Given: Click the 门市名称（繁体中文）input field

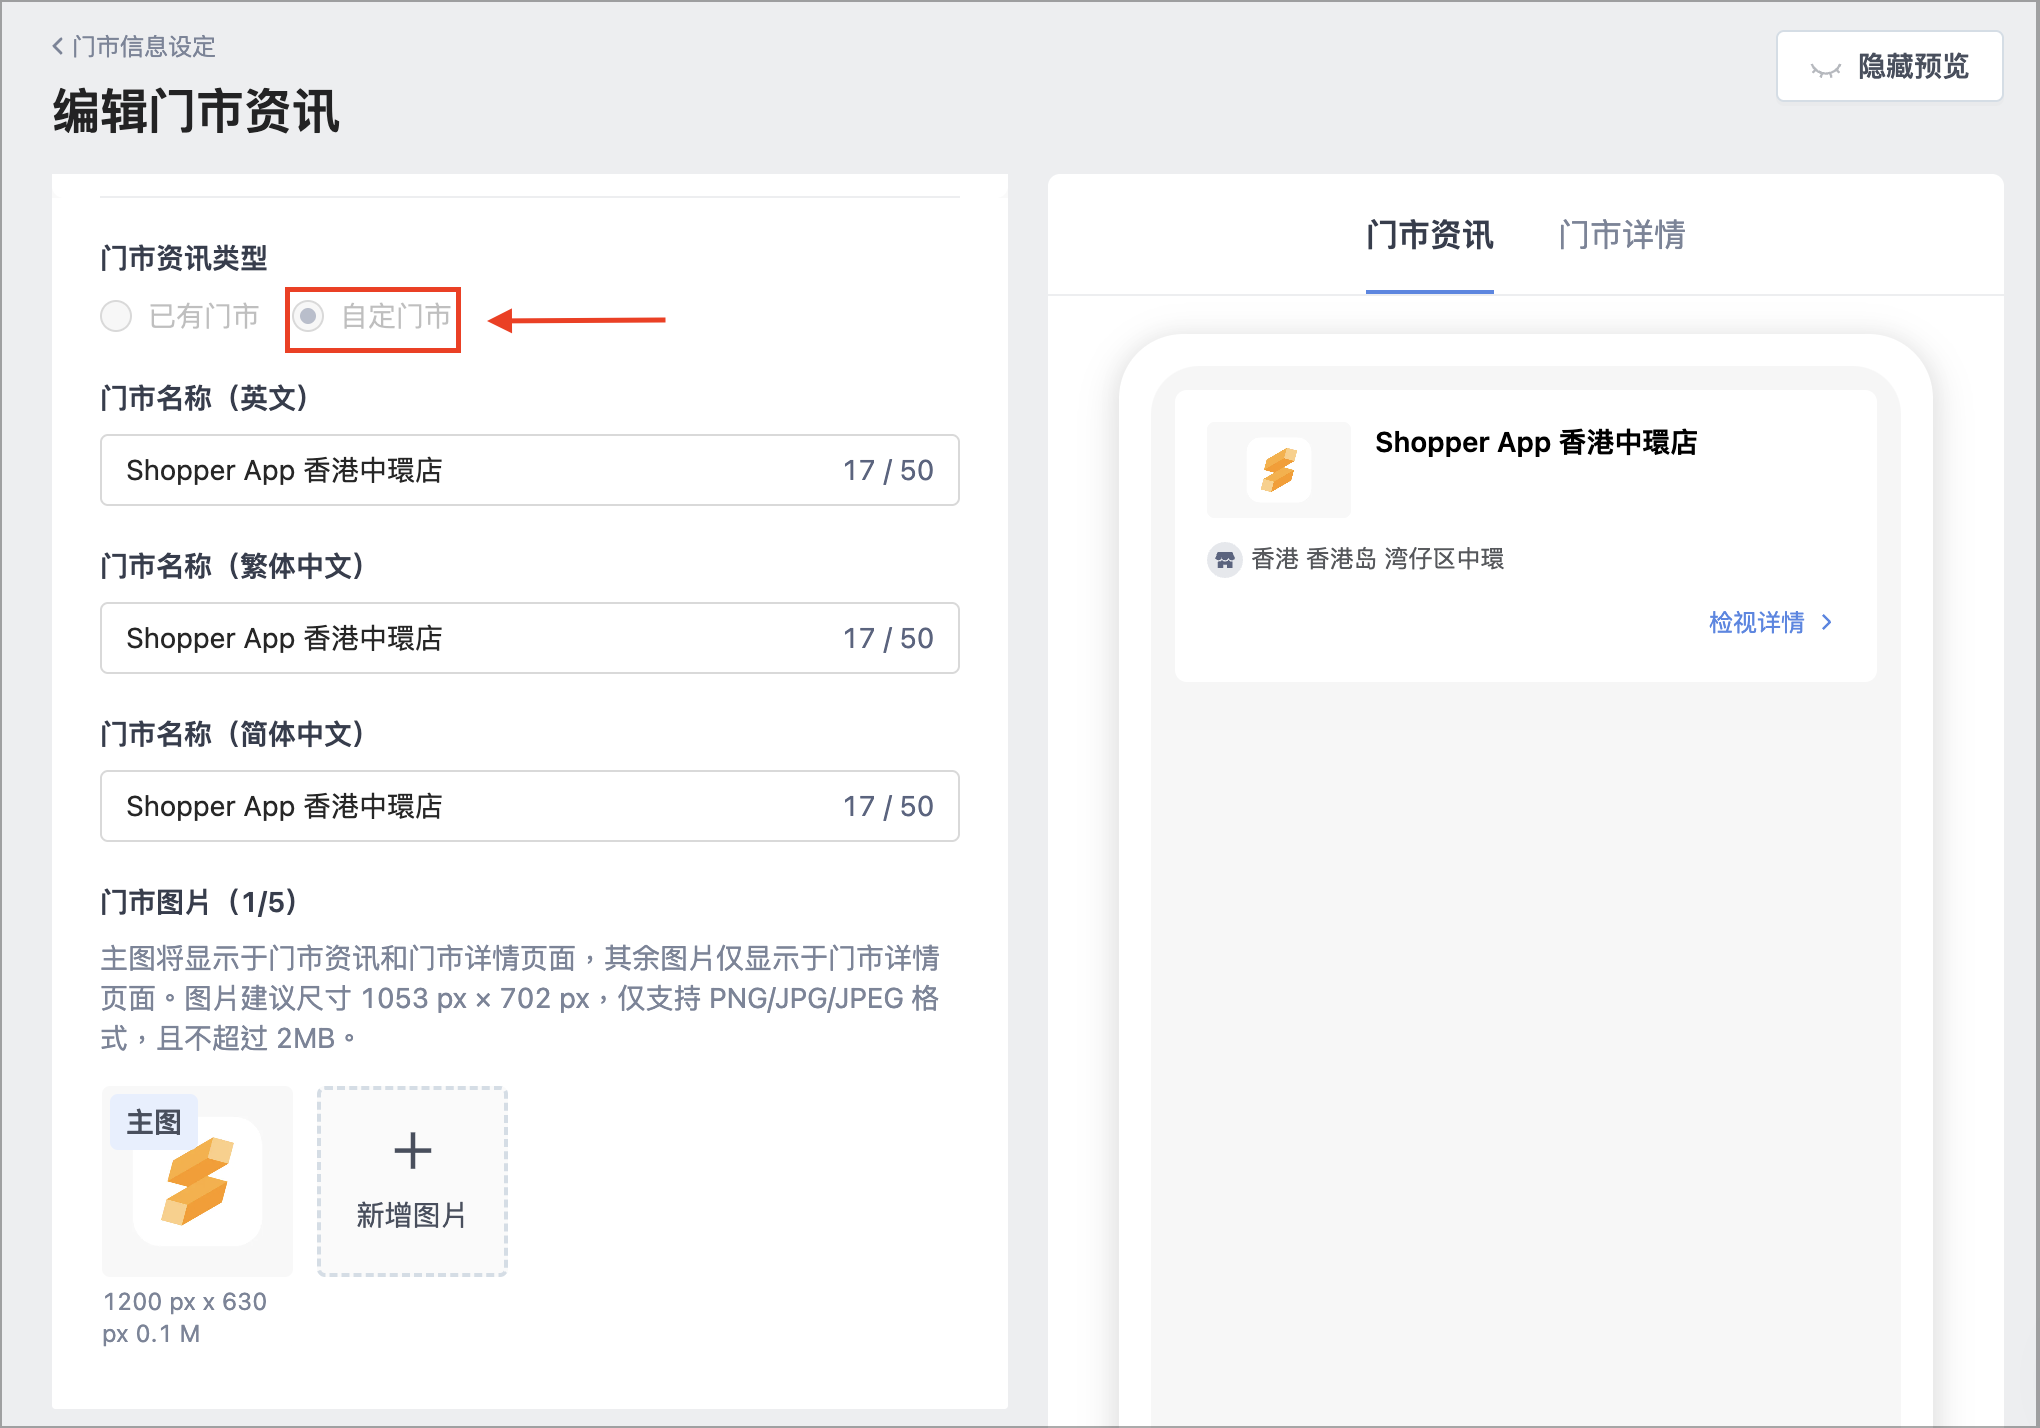Looking at the screenshot, I should click(x=529, y=638).
